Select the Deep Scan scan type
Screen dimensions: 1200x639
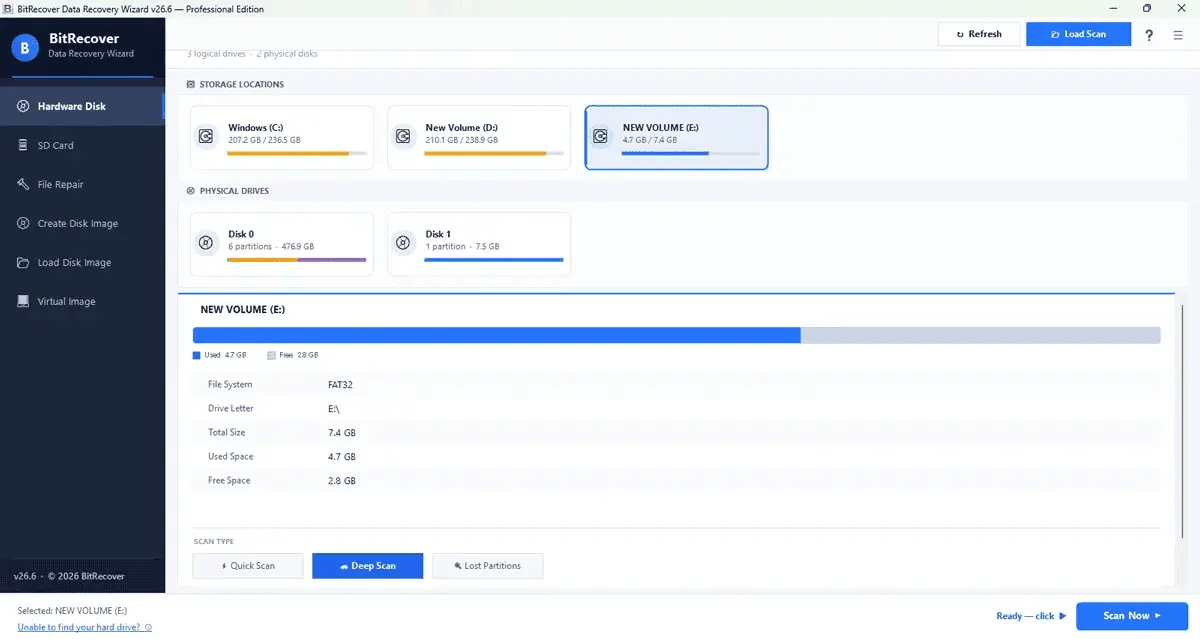[368, 566]
